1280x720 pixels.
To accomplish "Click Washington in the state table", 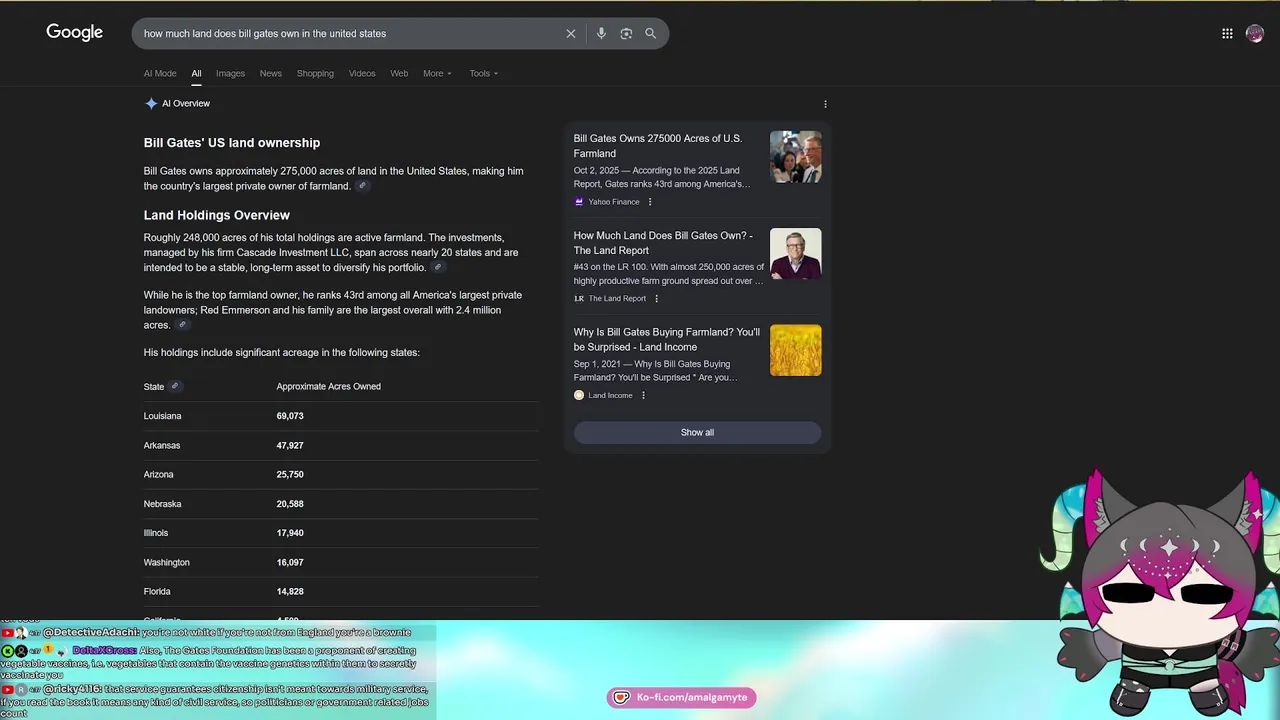I will click(166, 562).
